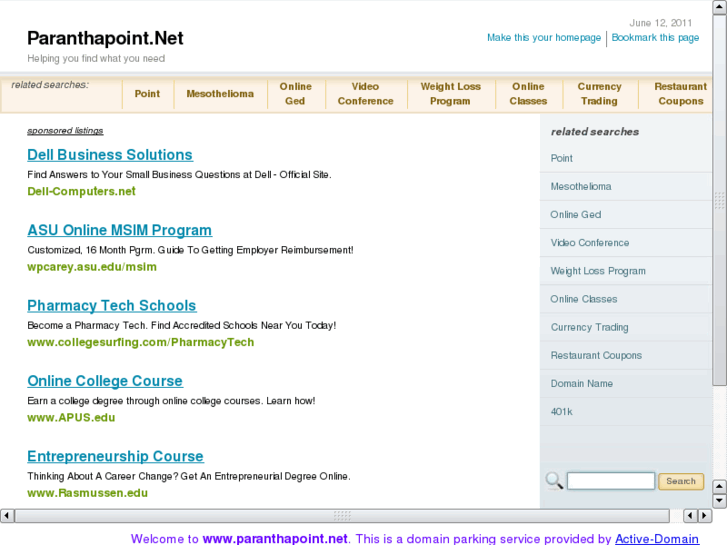Open Pharmacy Tech Schools listing
727x545 pixels.
(x=112, y=306)
